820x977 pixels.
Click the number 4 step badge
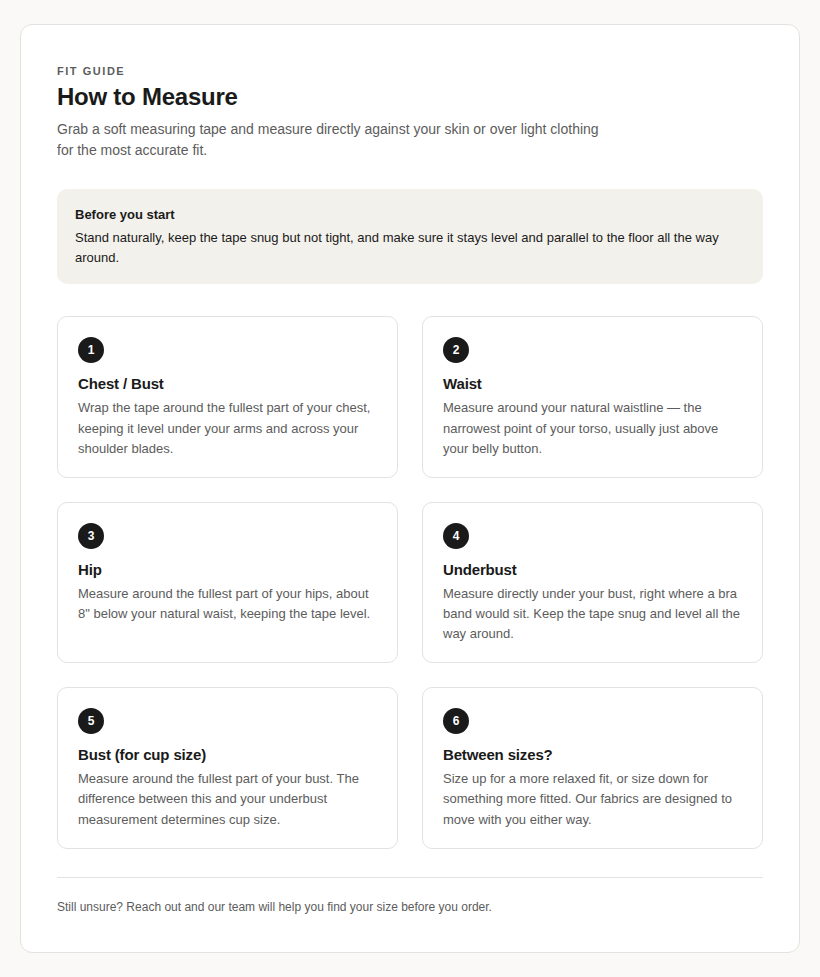point(456,536)
